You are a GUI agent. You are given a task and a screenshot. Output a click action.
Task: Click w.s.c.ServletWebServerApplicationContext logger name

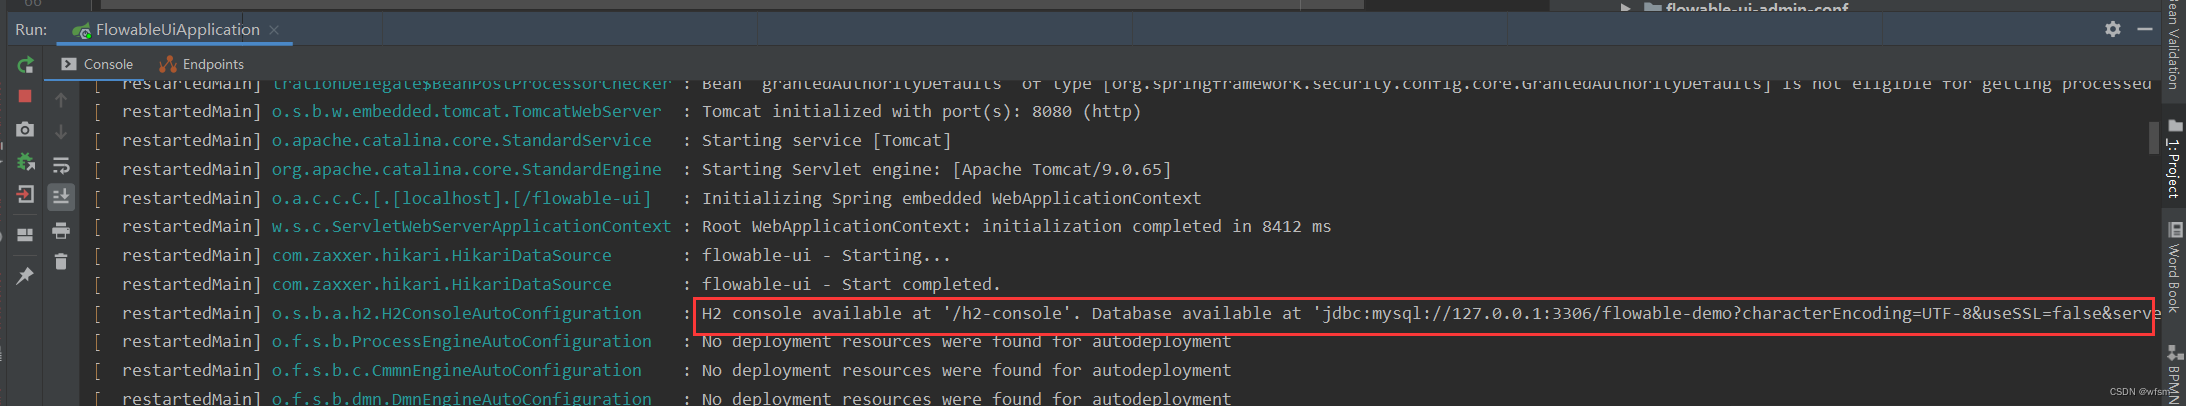pyautogui.click(x=472, y=226)
